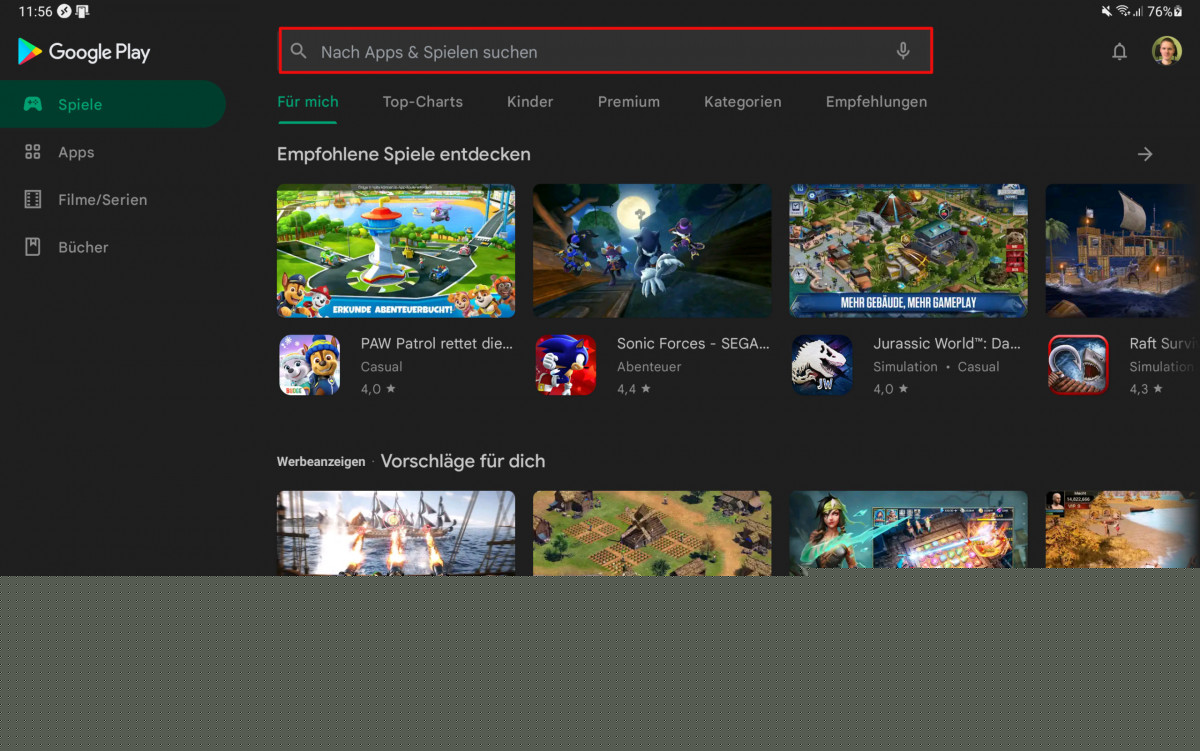Click the Filme/Serien film icon

[33, 200]
